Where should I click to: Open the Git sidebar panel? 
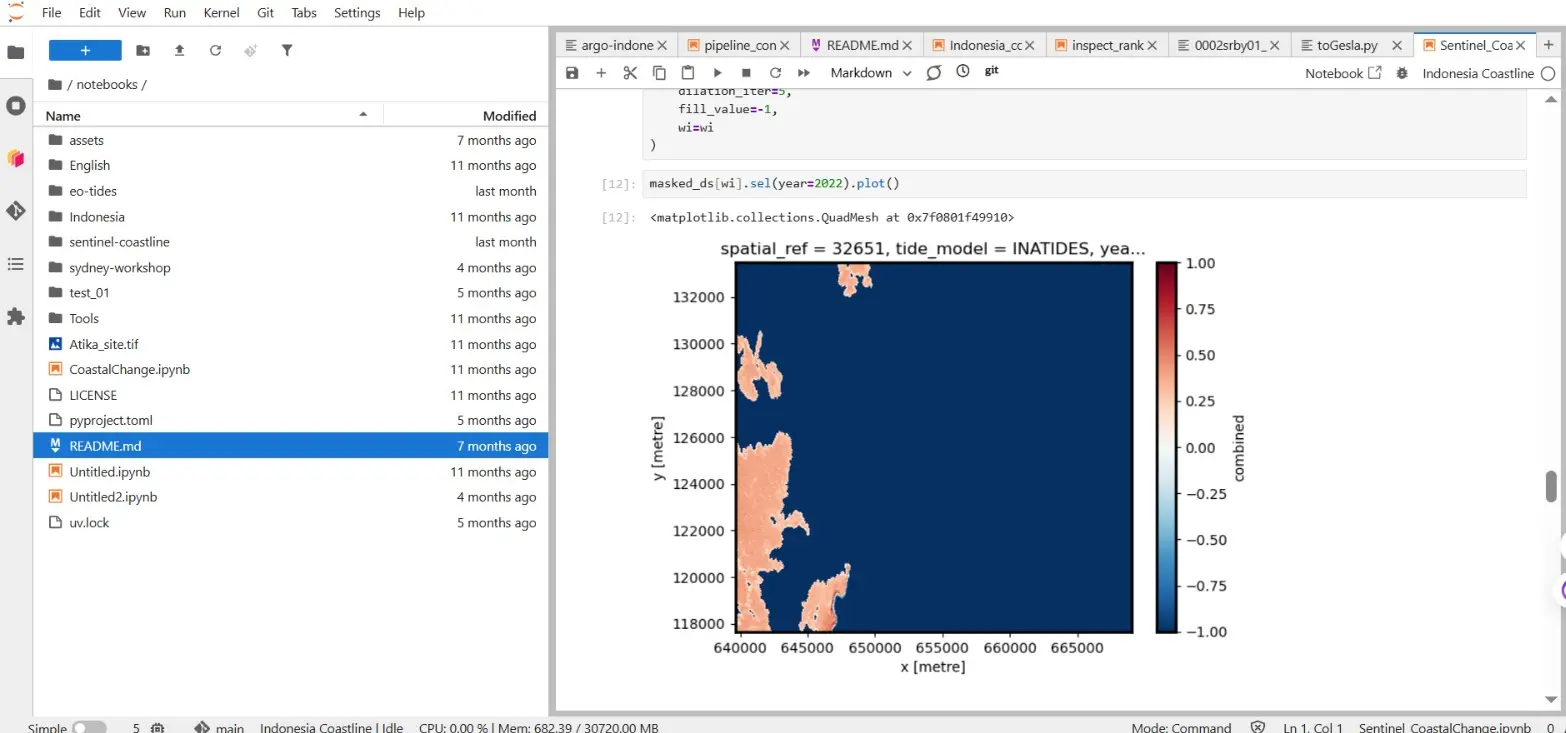coord(16,210)
